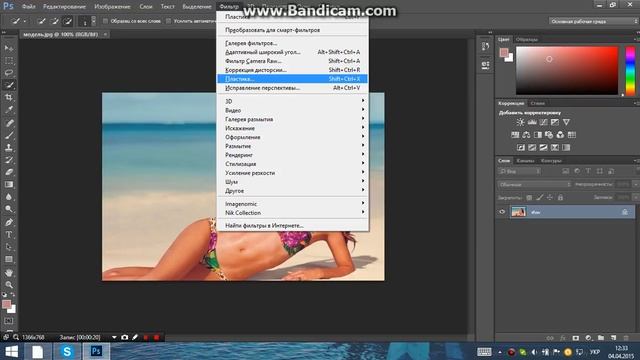640x360 pixels.
Task: Switch to the Контуры tab
Action: pyautogui.click(x=551, y=161)
